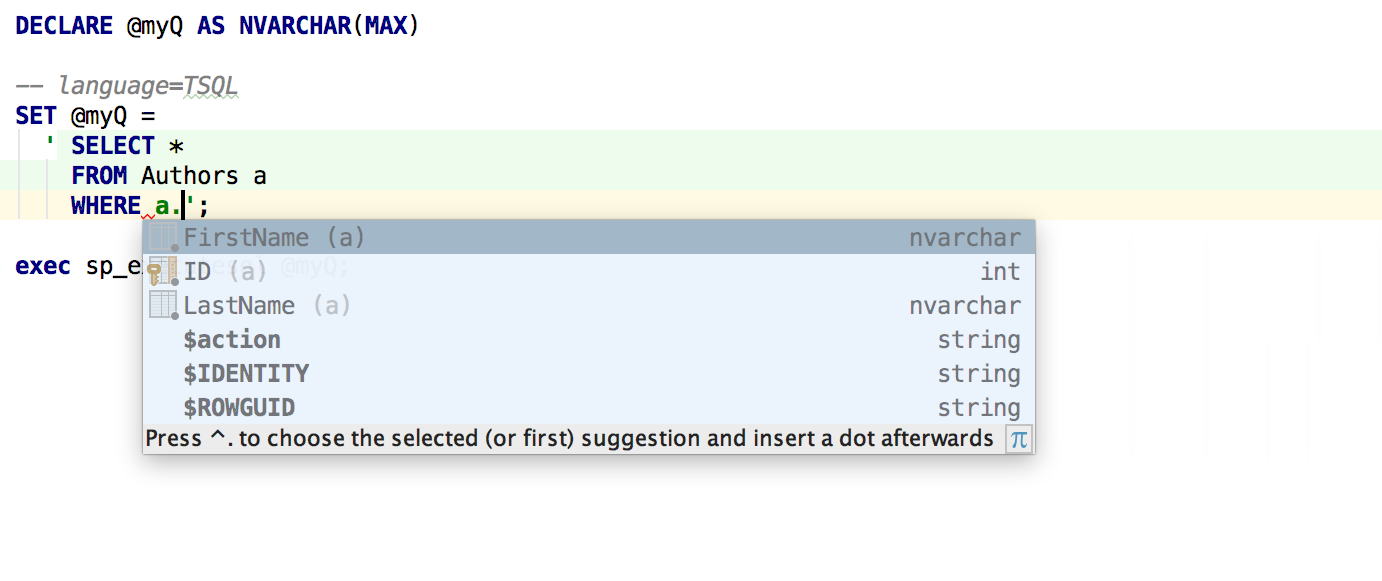
Task: Pick the $ROWGUID completion item
Action: pyautogui.click(x=239, y=408)
